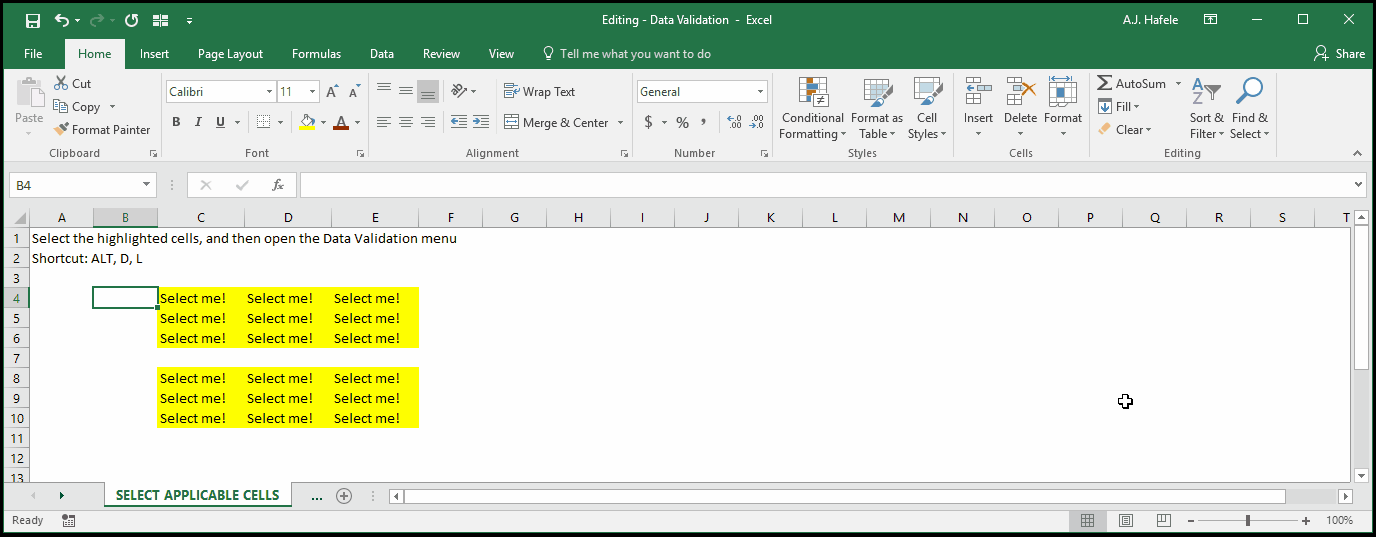Open the General number format dropdown
This screenshot has height=537, width=1376.
[760, 91]
